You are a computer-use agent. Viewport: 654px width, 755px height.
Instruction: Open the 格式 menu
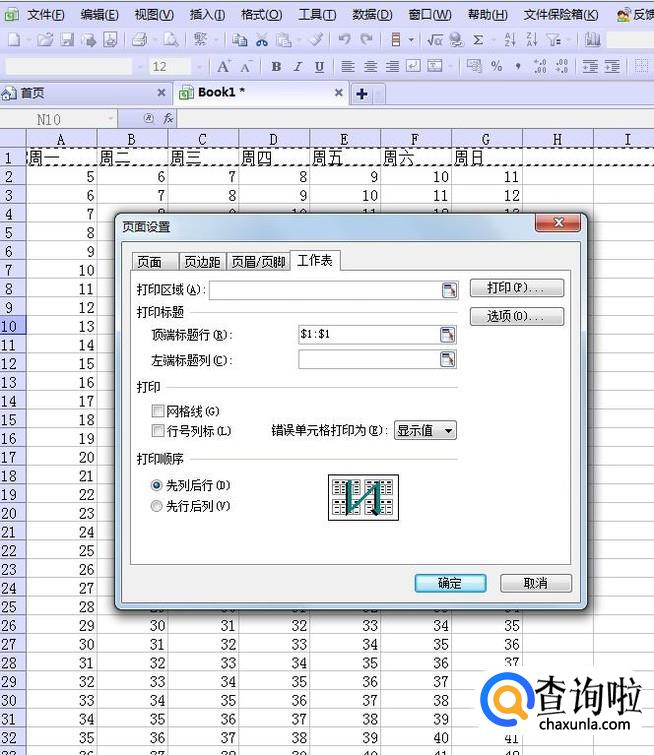pyautogui.click(x=262, y=15)
